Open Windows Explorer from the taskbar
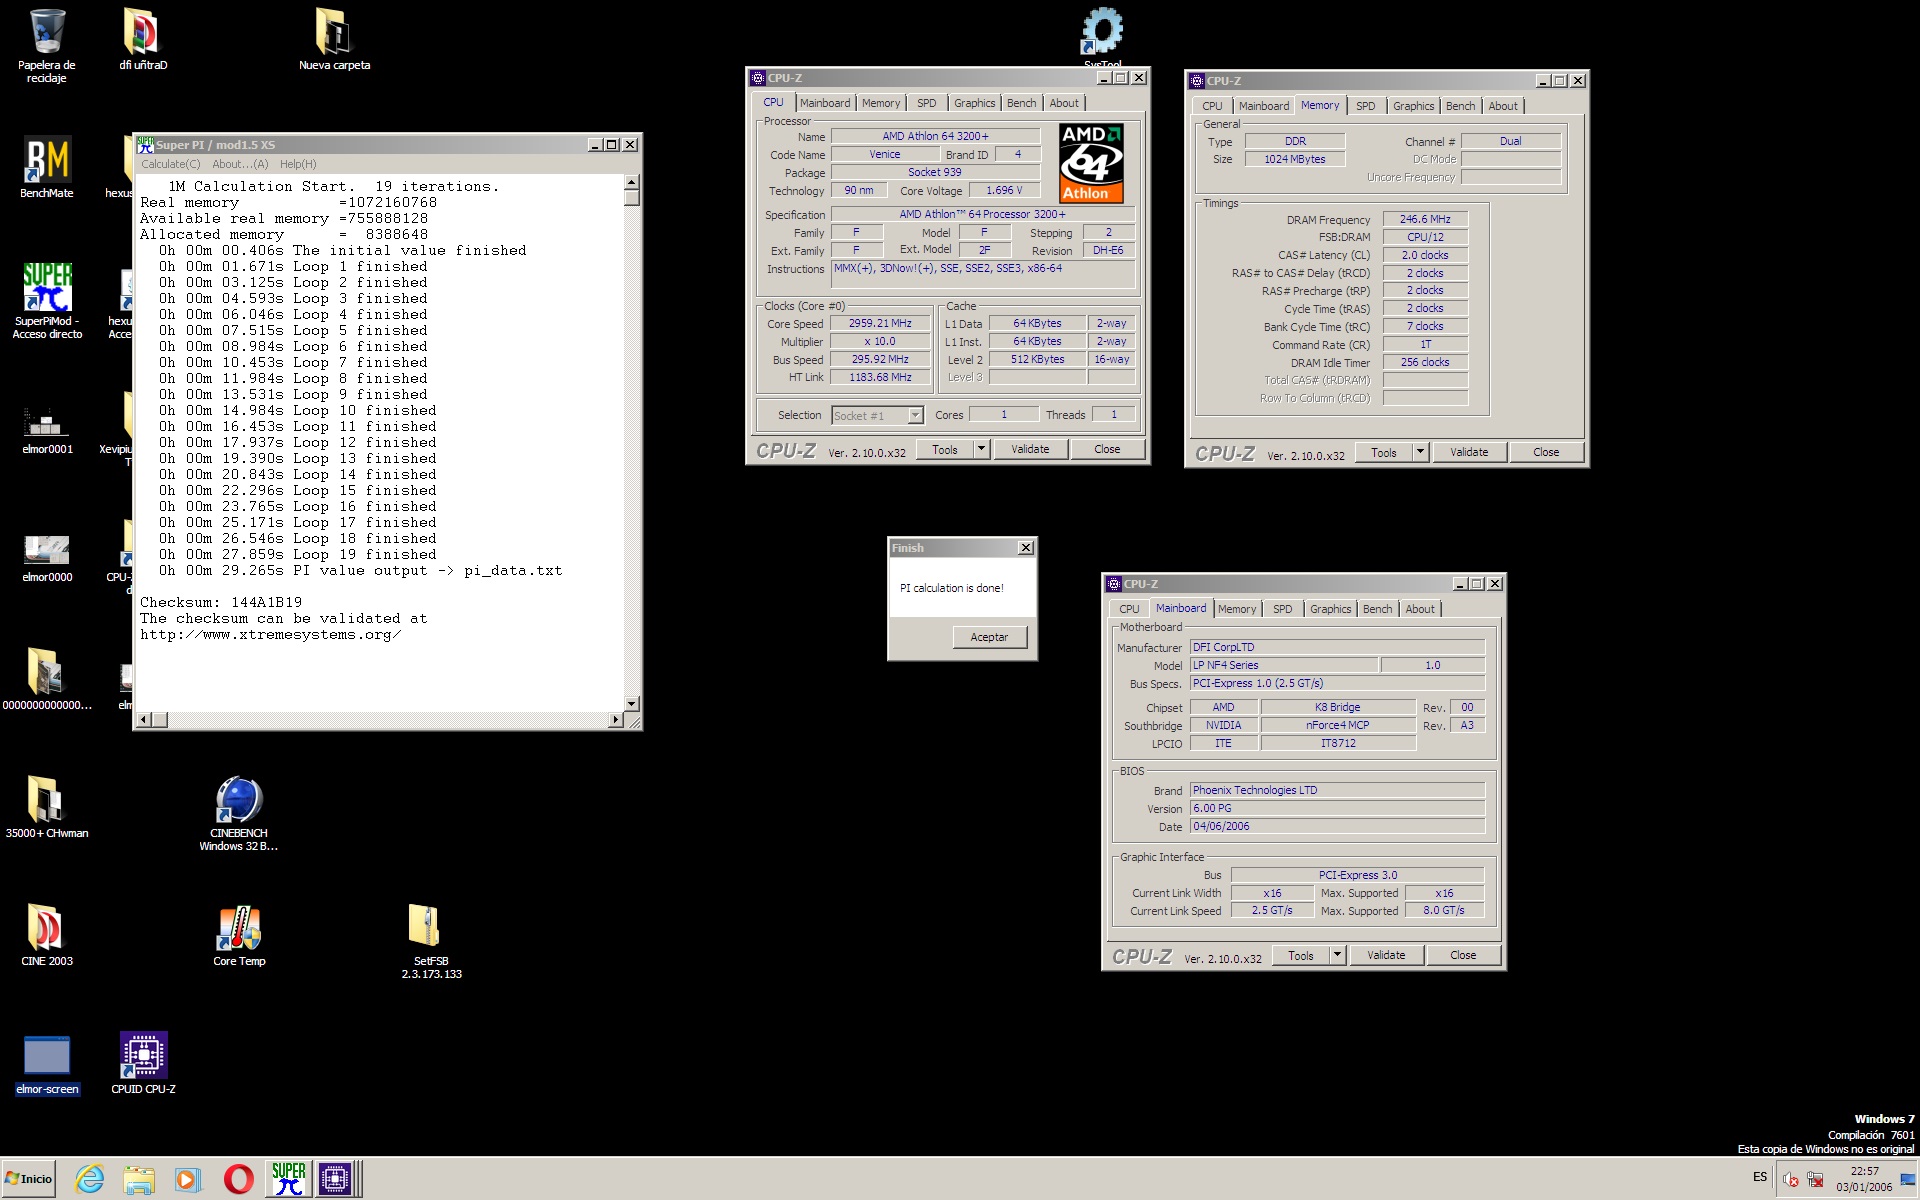 pos(139,1179)
